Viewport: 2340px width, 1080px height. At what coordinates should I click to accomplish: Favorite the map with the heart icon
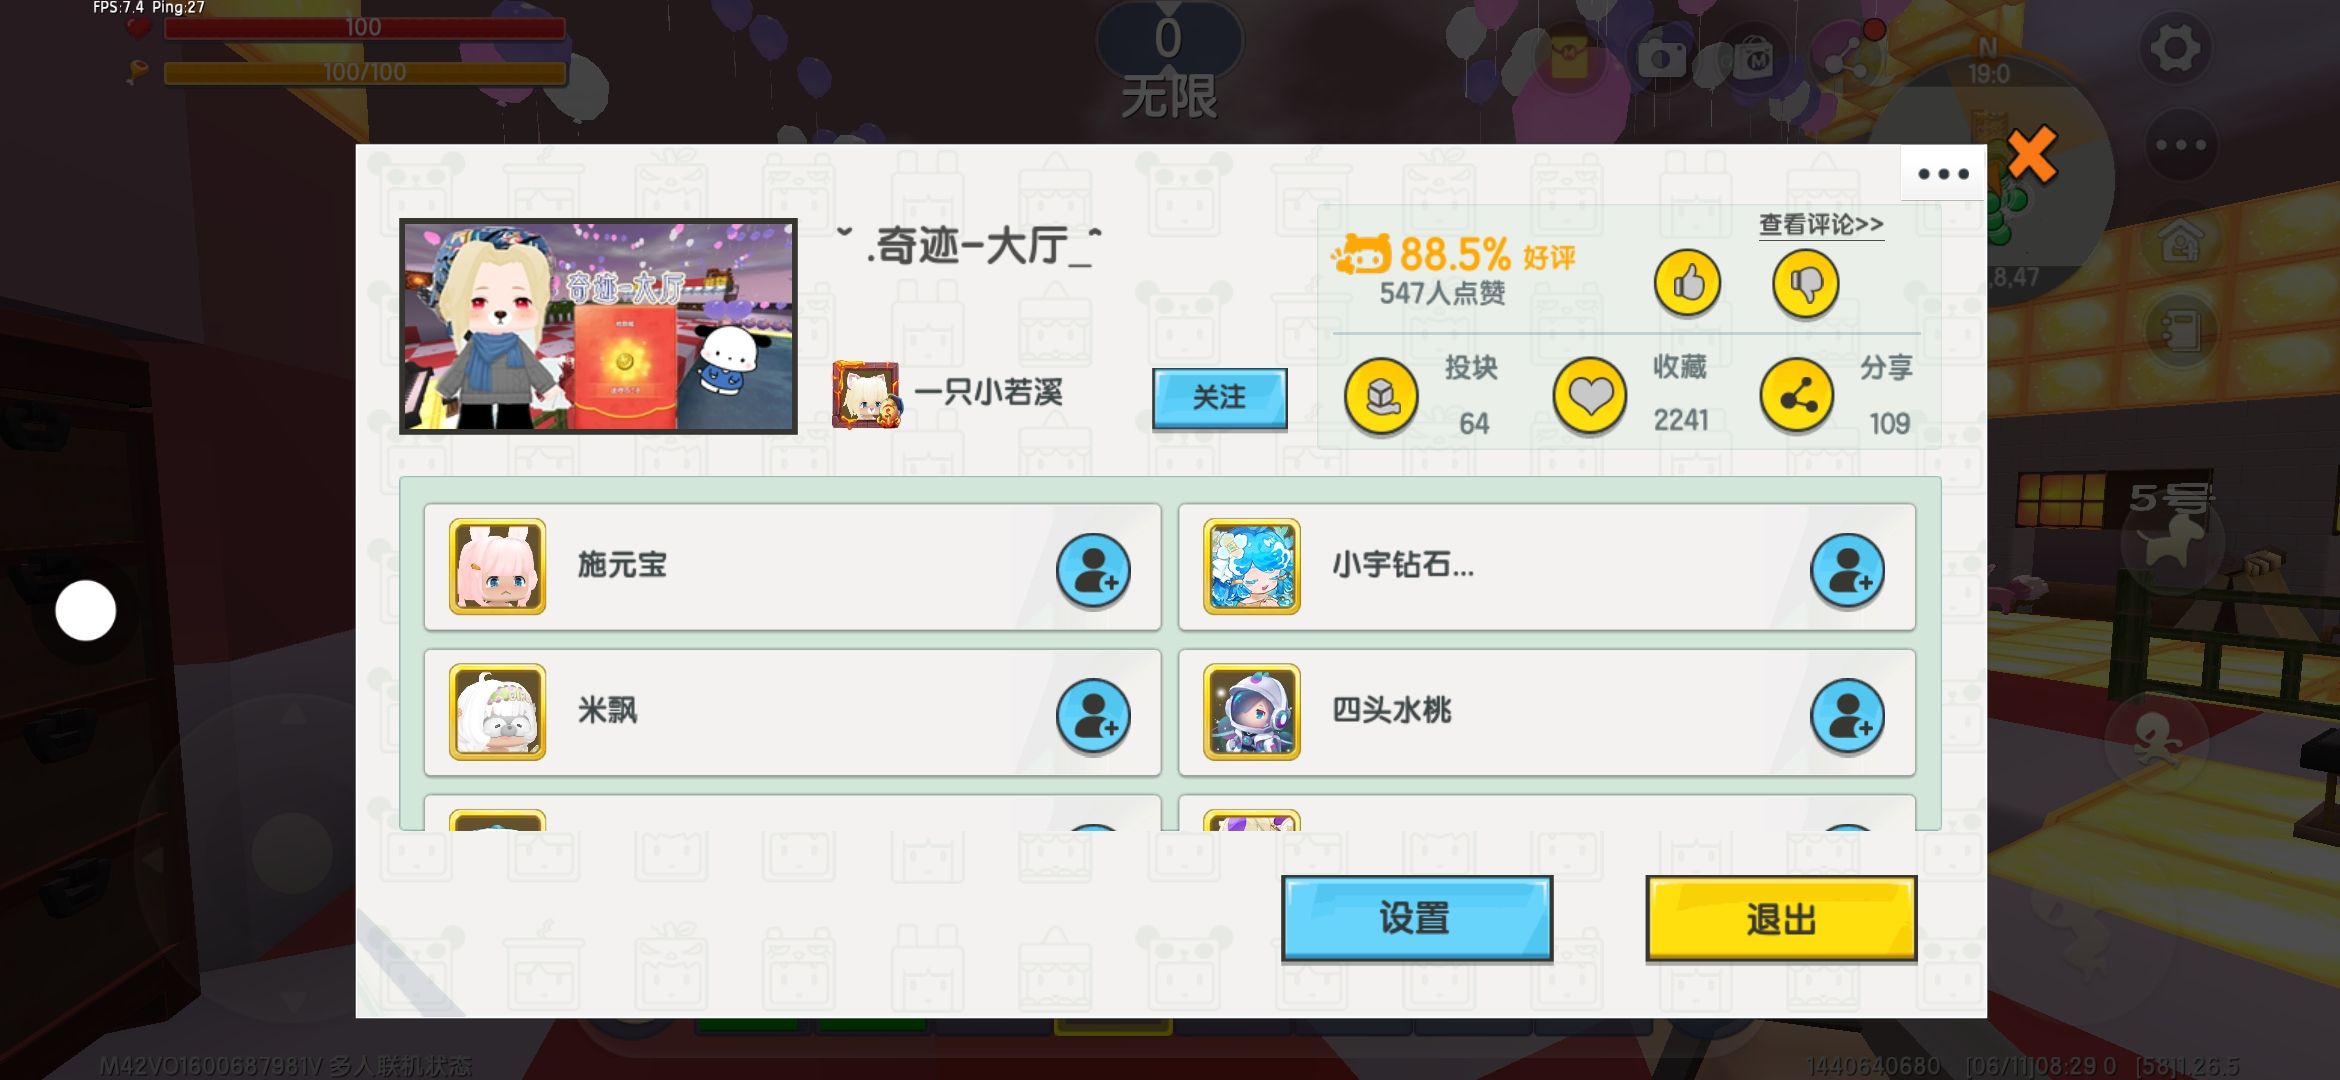(x=1589, y=397)
